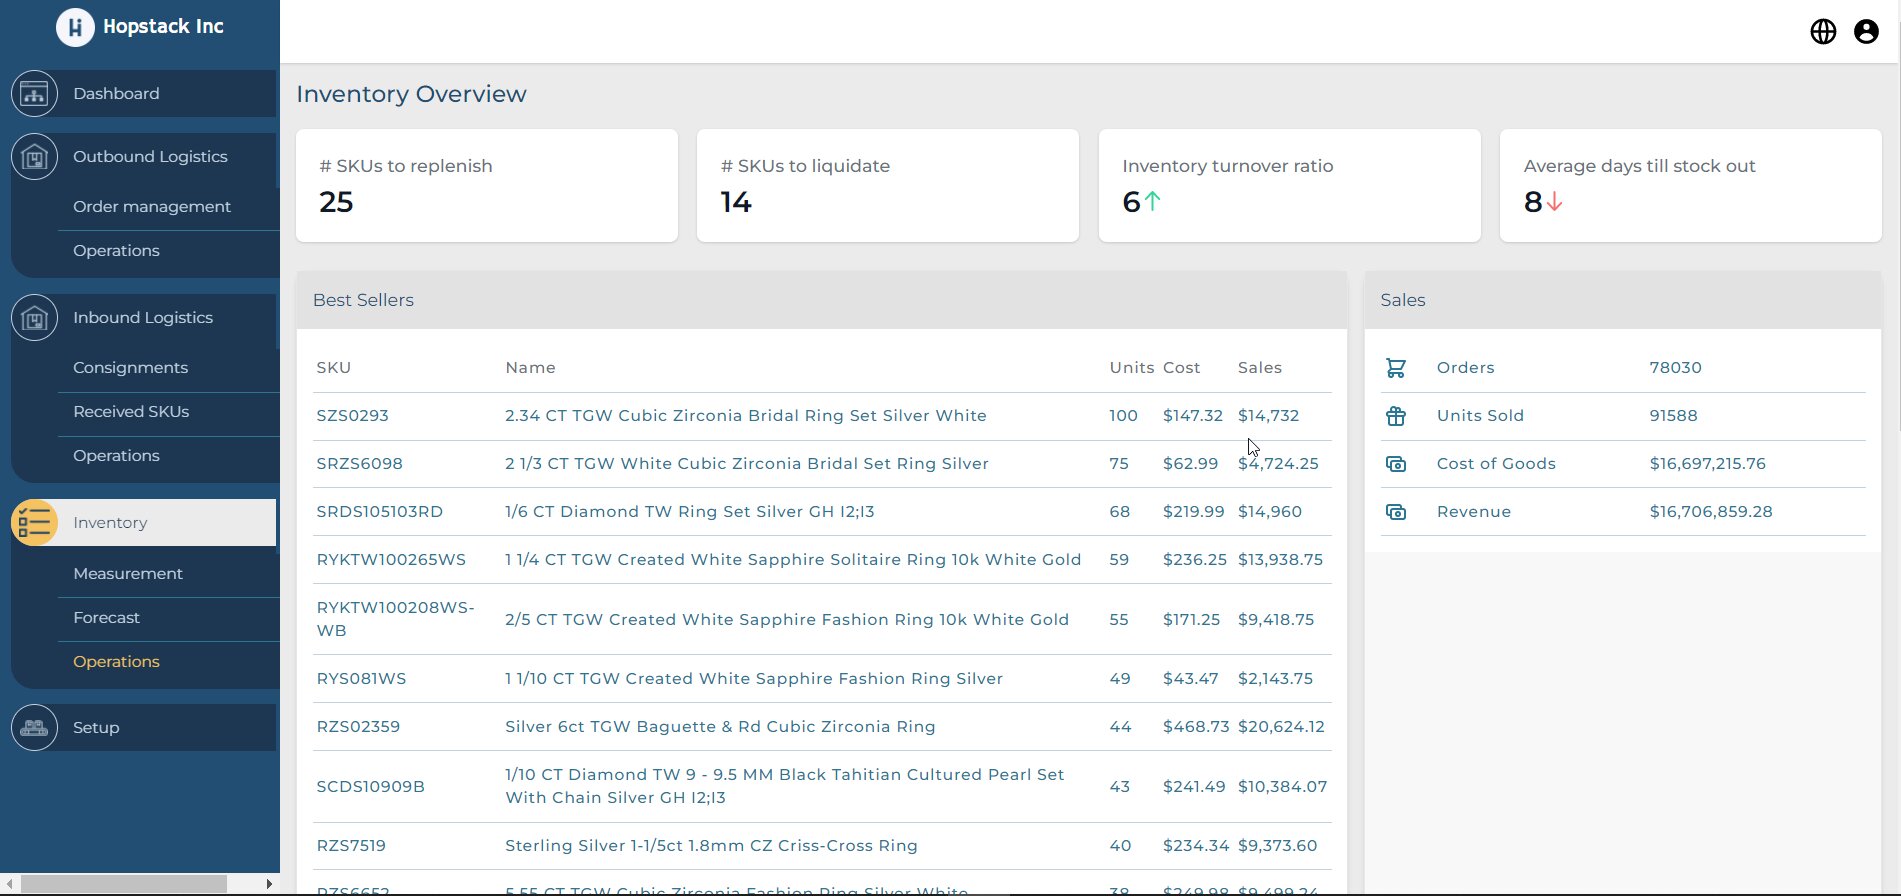Select Forecast under Inventory
Image resolution: width=1901 pixels, height=896 pixels.
coord(106,618)
